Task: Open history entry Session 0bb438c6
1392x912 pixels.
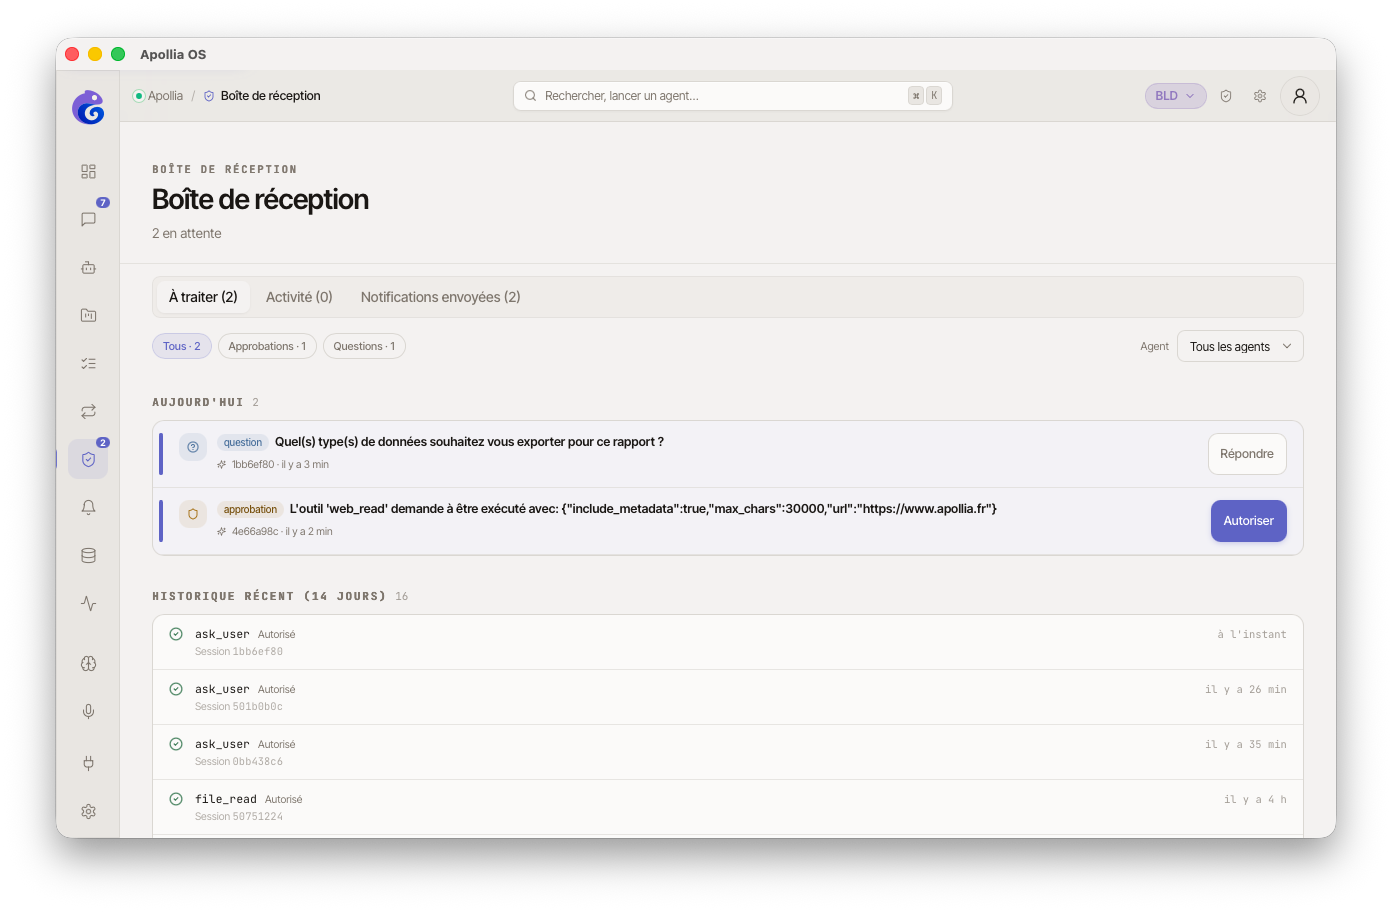Action: pyautogui.click(x=728, y=752)
